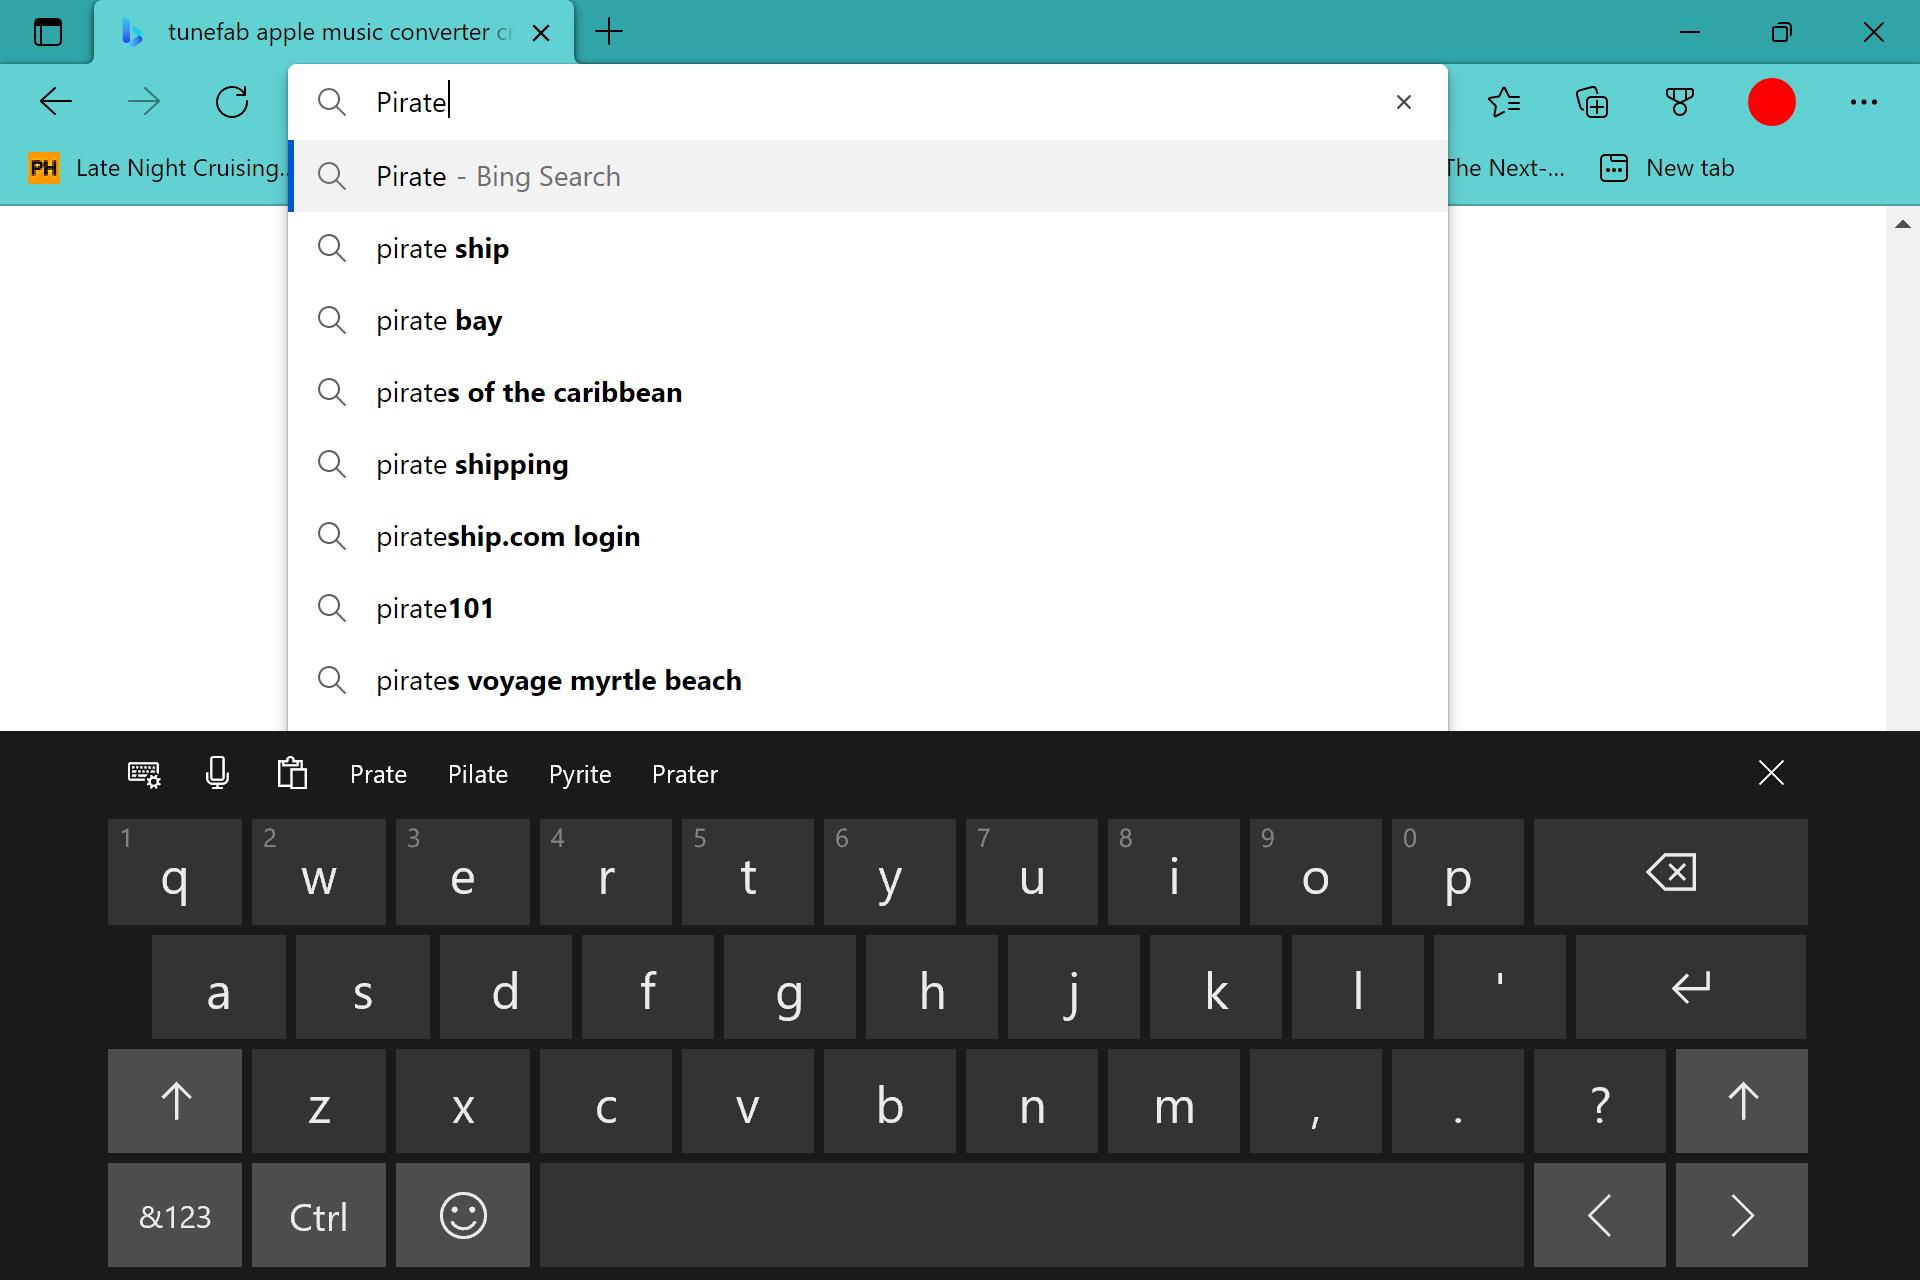Open the red profile avatar

pos(1771,102)
